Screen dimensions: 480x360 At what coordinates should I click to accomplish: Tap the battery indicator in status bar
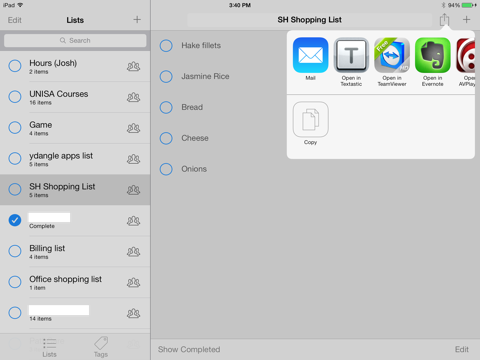coord(468,5)
